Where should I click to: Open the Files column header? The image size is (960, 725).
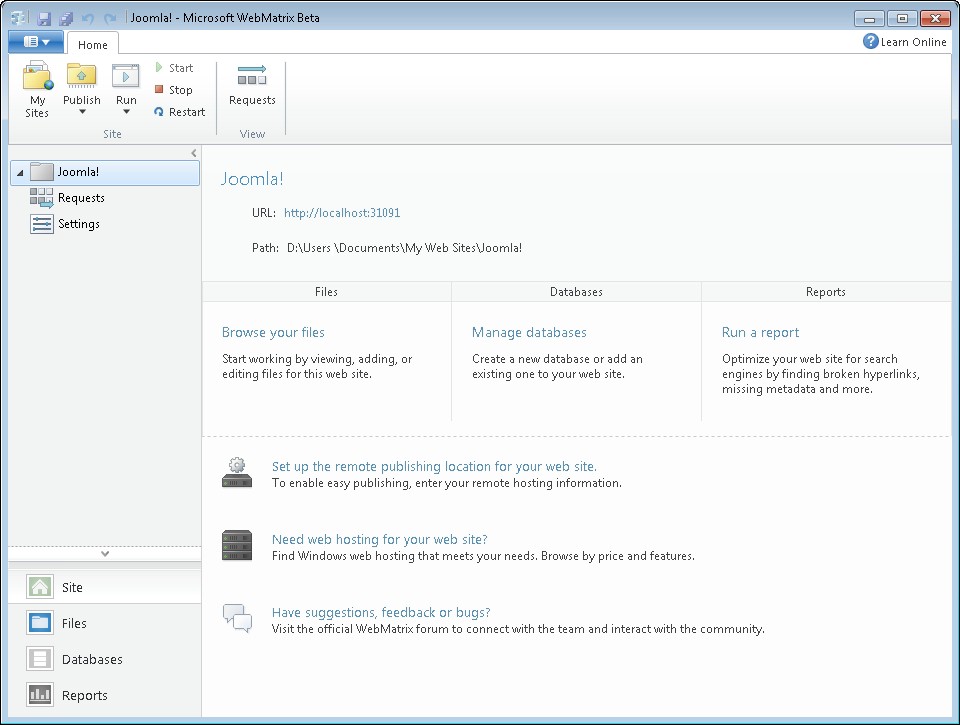(326, 292)
